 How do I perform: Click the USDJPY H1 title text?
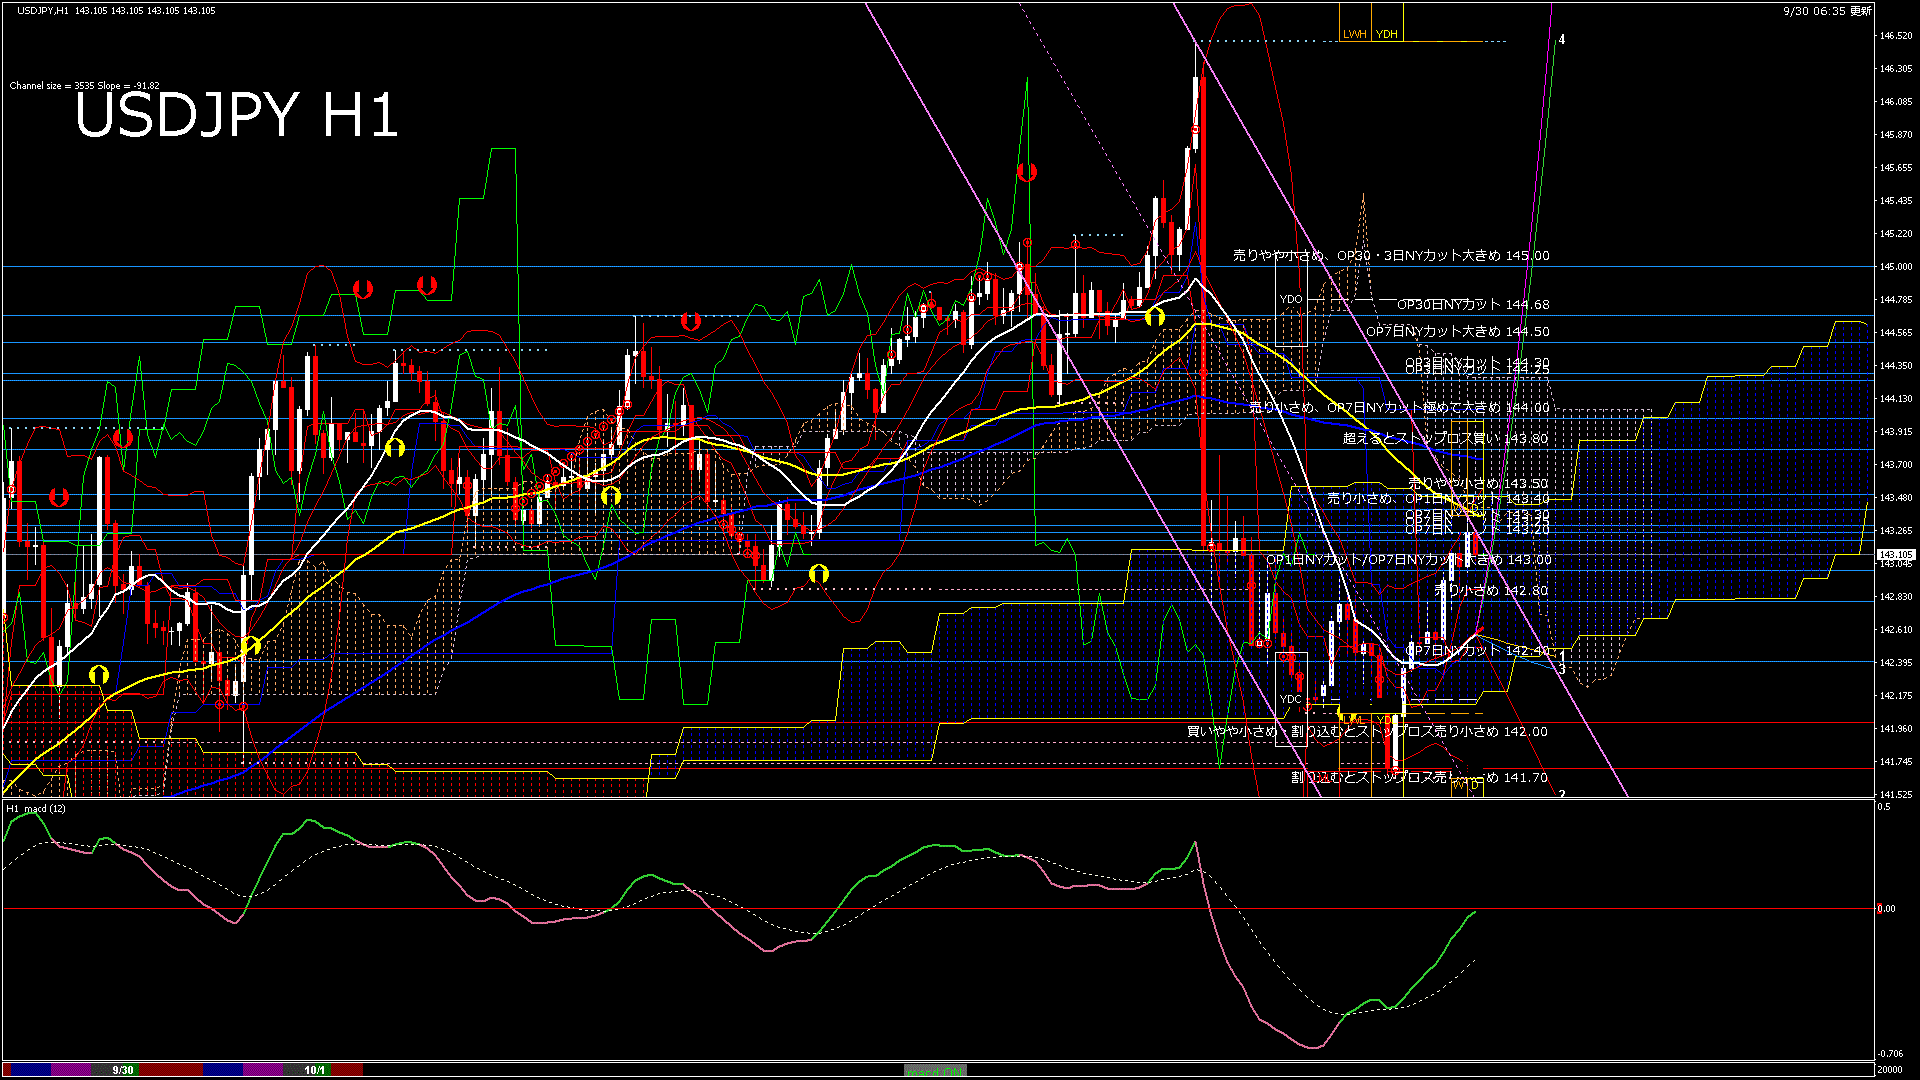(236, 115)
